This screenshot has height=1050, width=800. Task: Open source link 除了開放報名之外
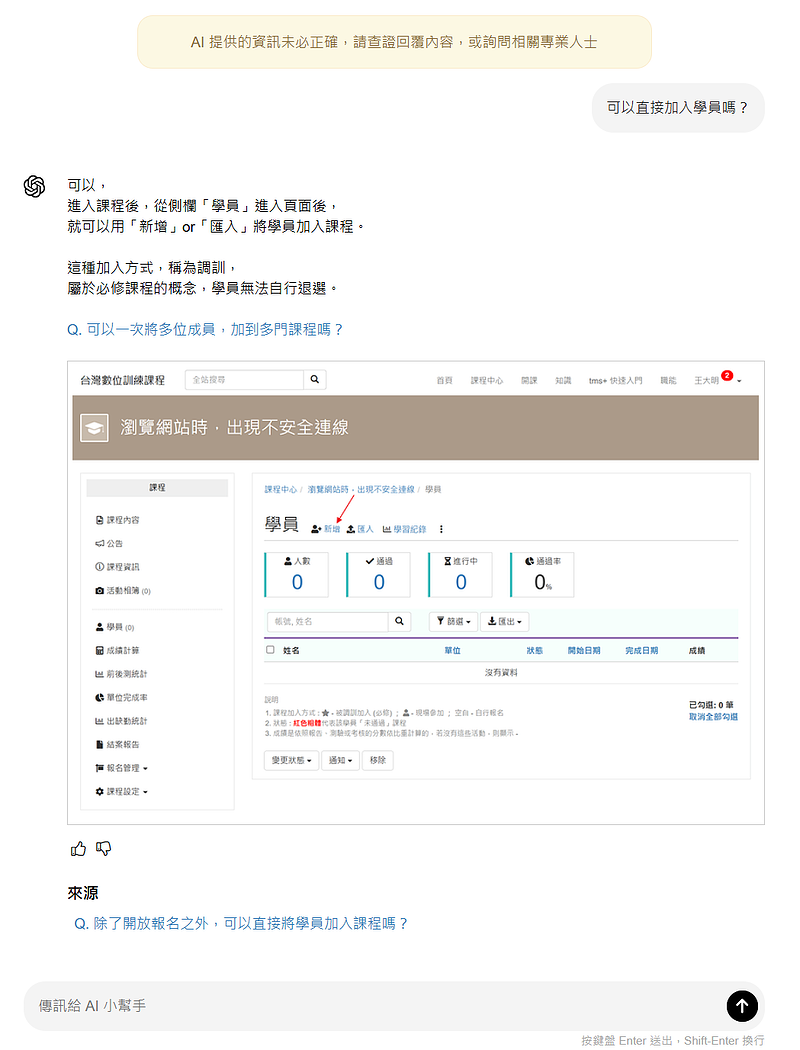[x=241, y=924]
